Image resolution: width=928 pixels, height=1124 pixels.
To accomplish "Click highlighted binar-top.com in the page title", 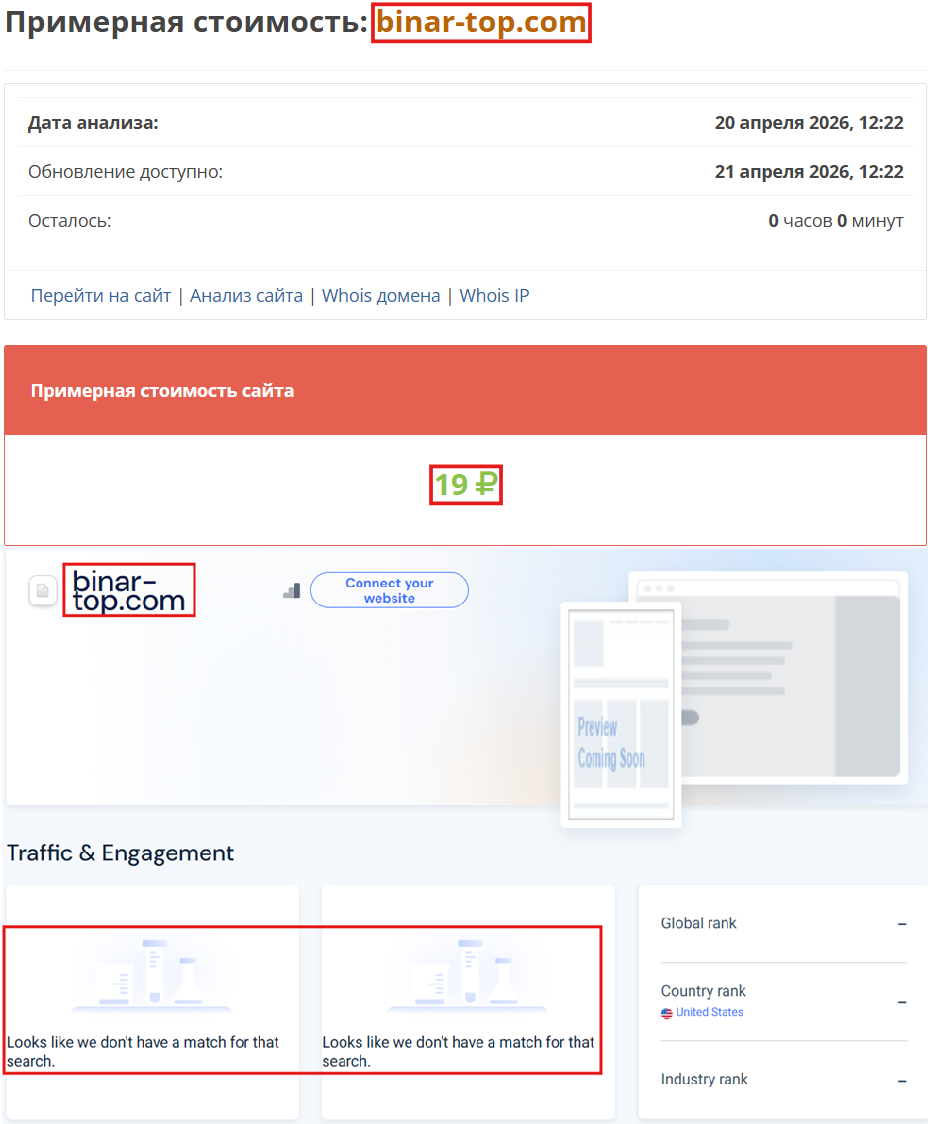I will point(481,22).
